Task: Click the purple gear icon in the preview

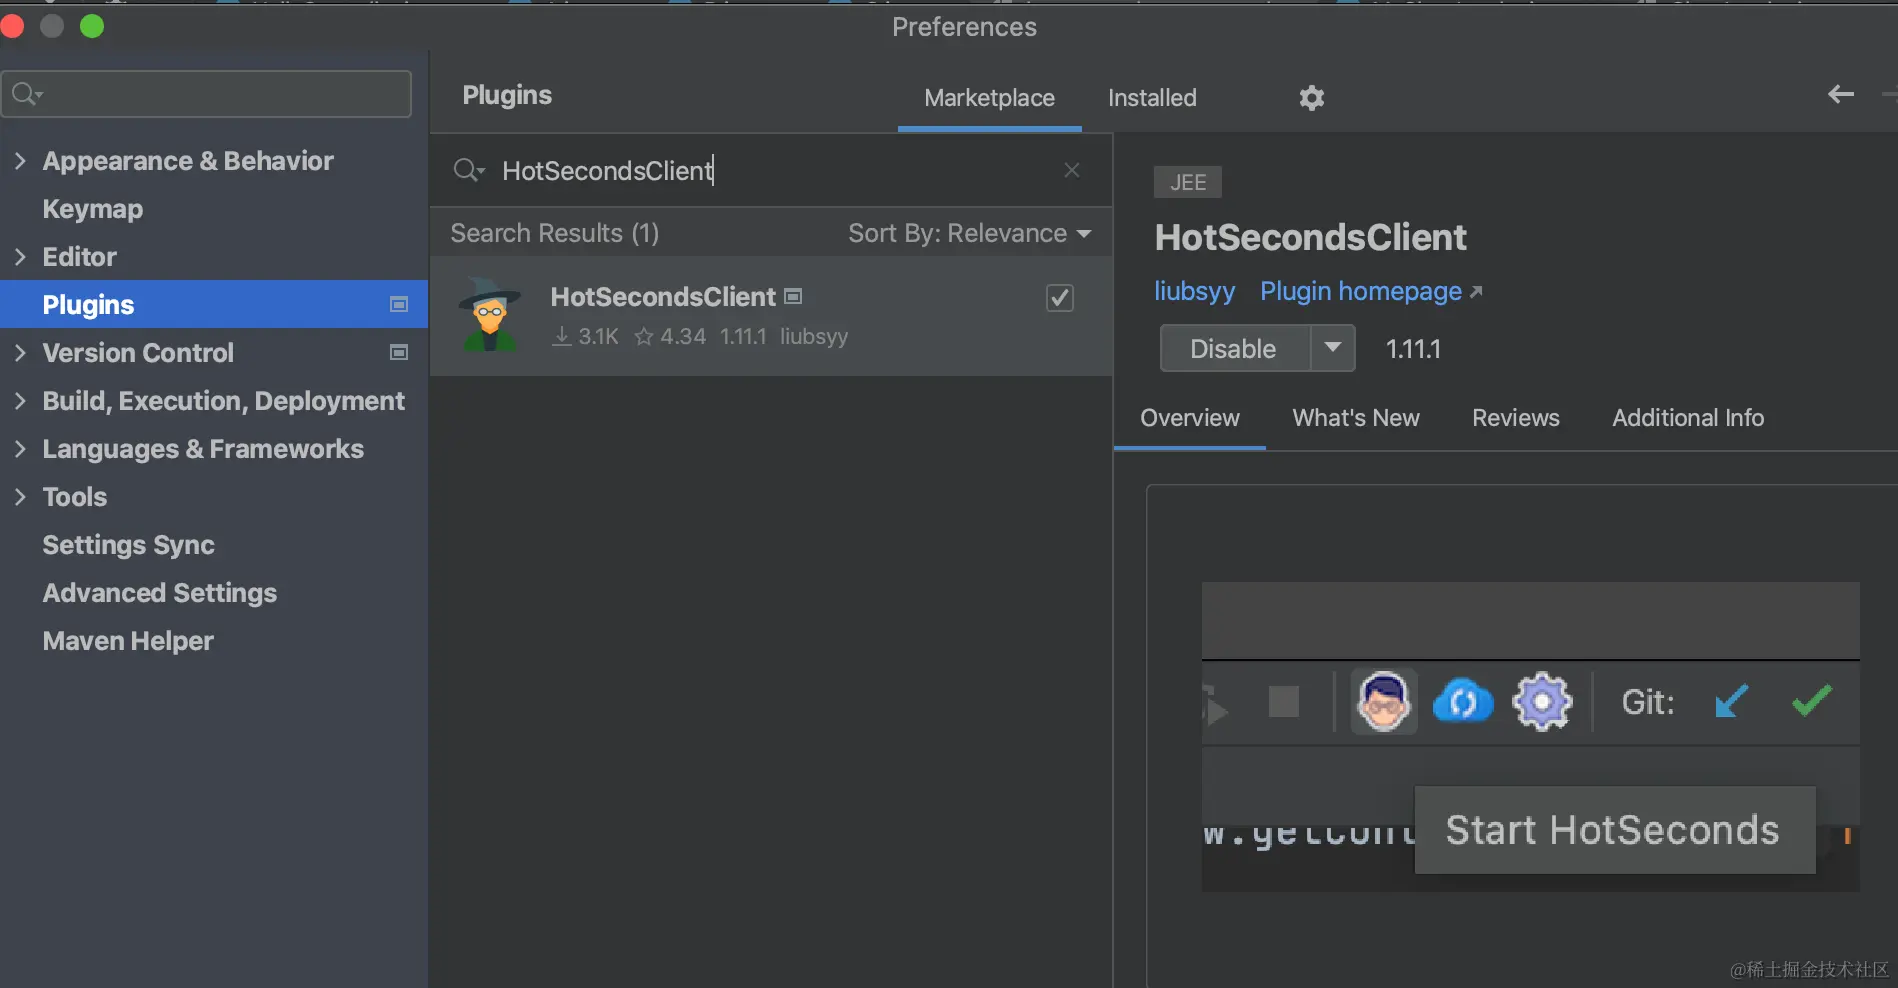Action: pos(1542,702)
